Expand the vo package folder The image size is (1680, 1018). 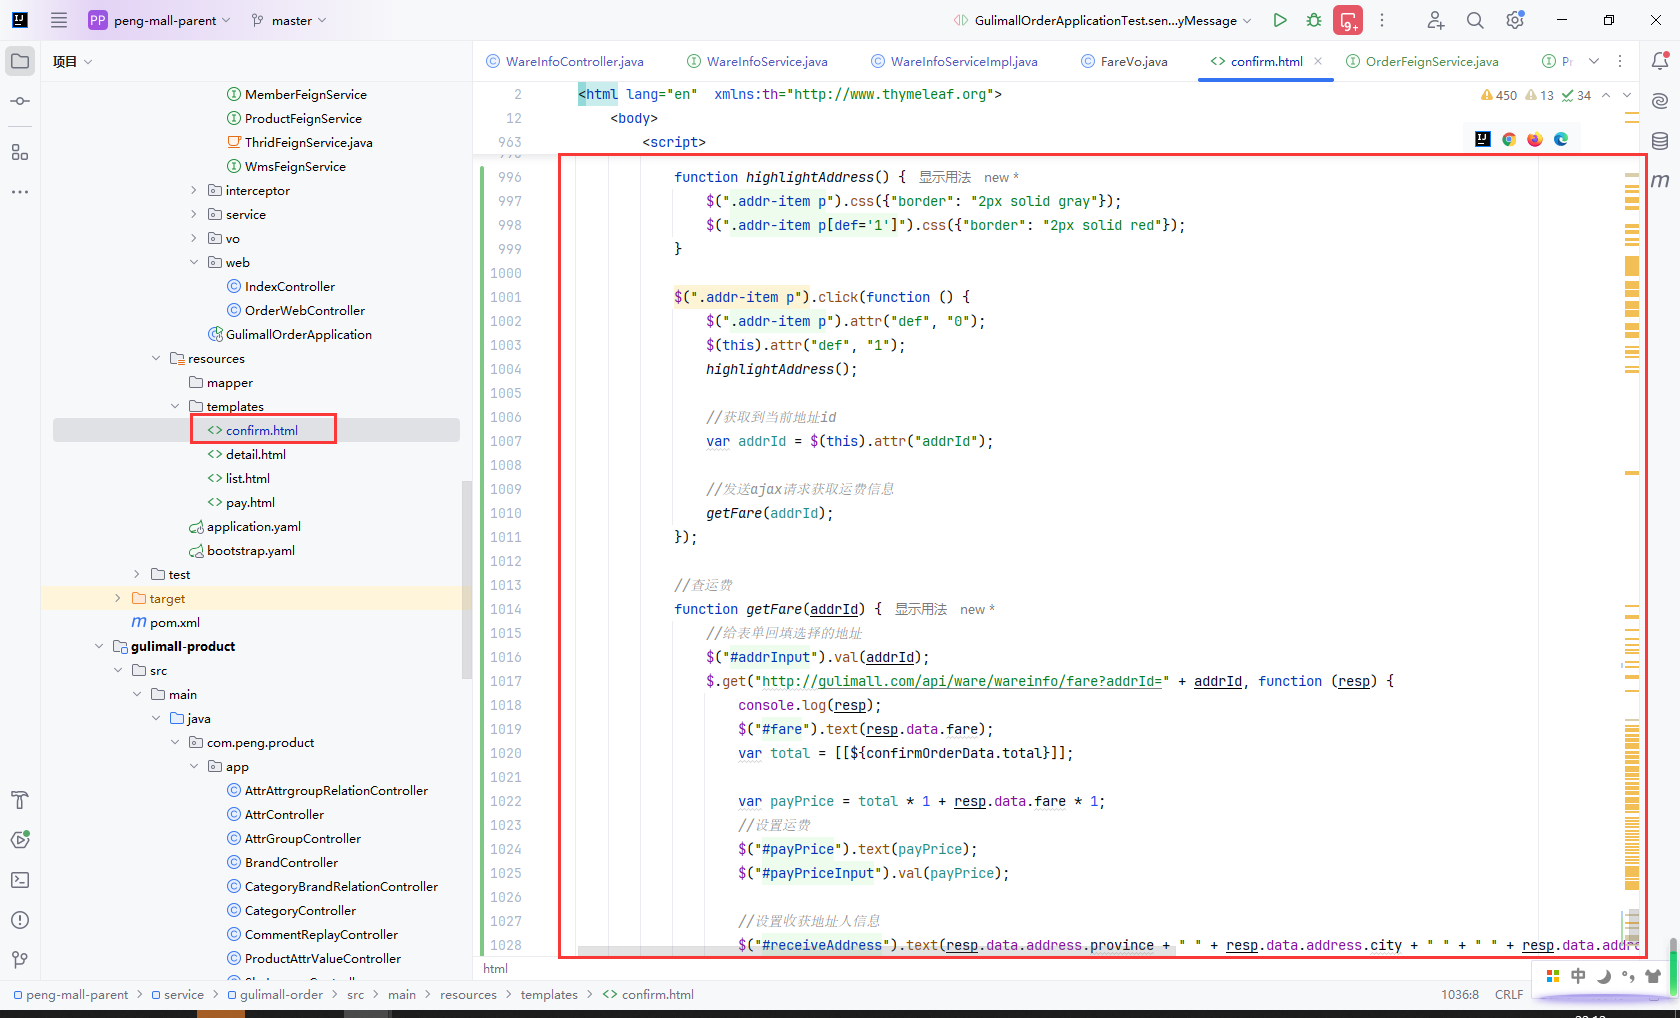coord(194,238)
